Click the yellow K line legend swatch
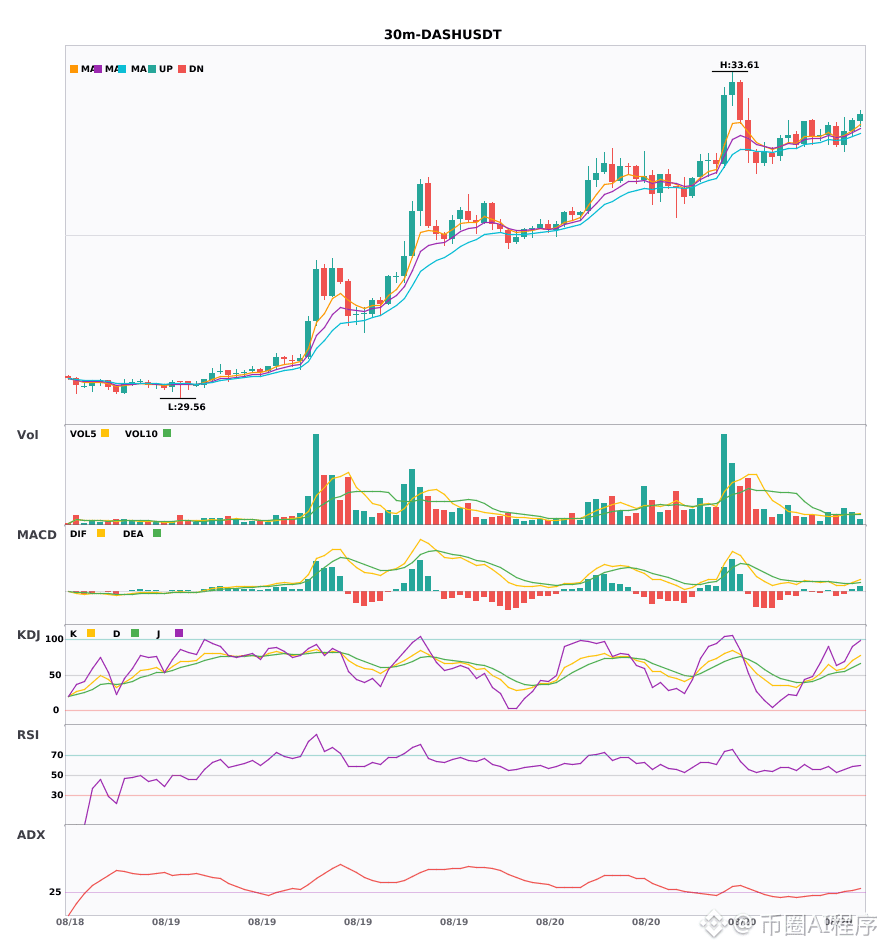 (91, 633)
